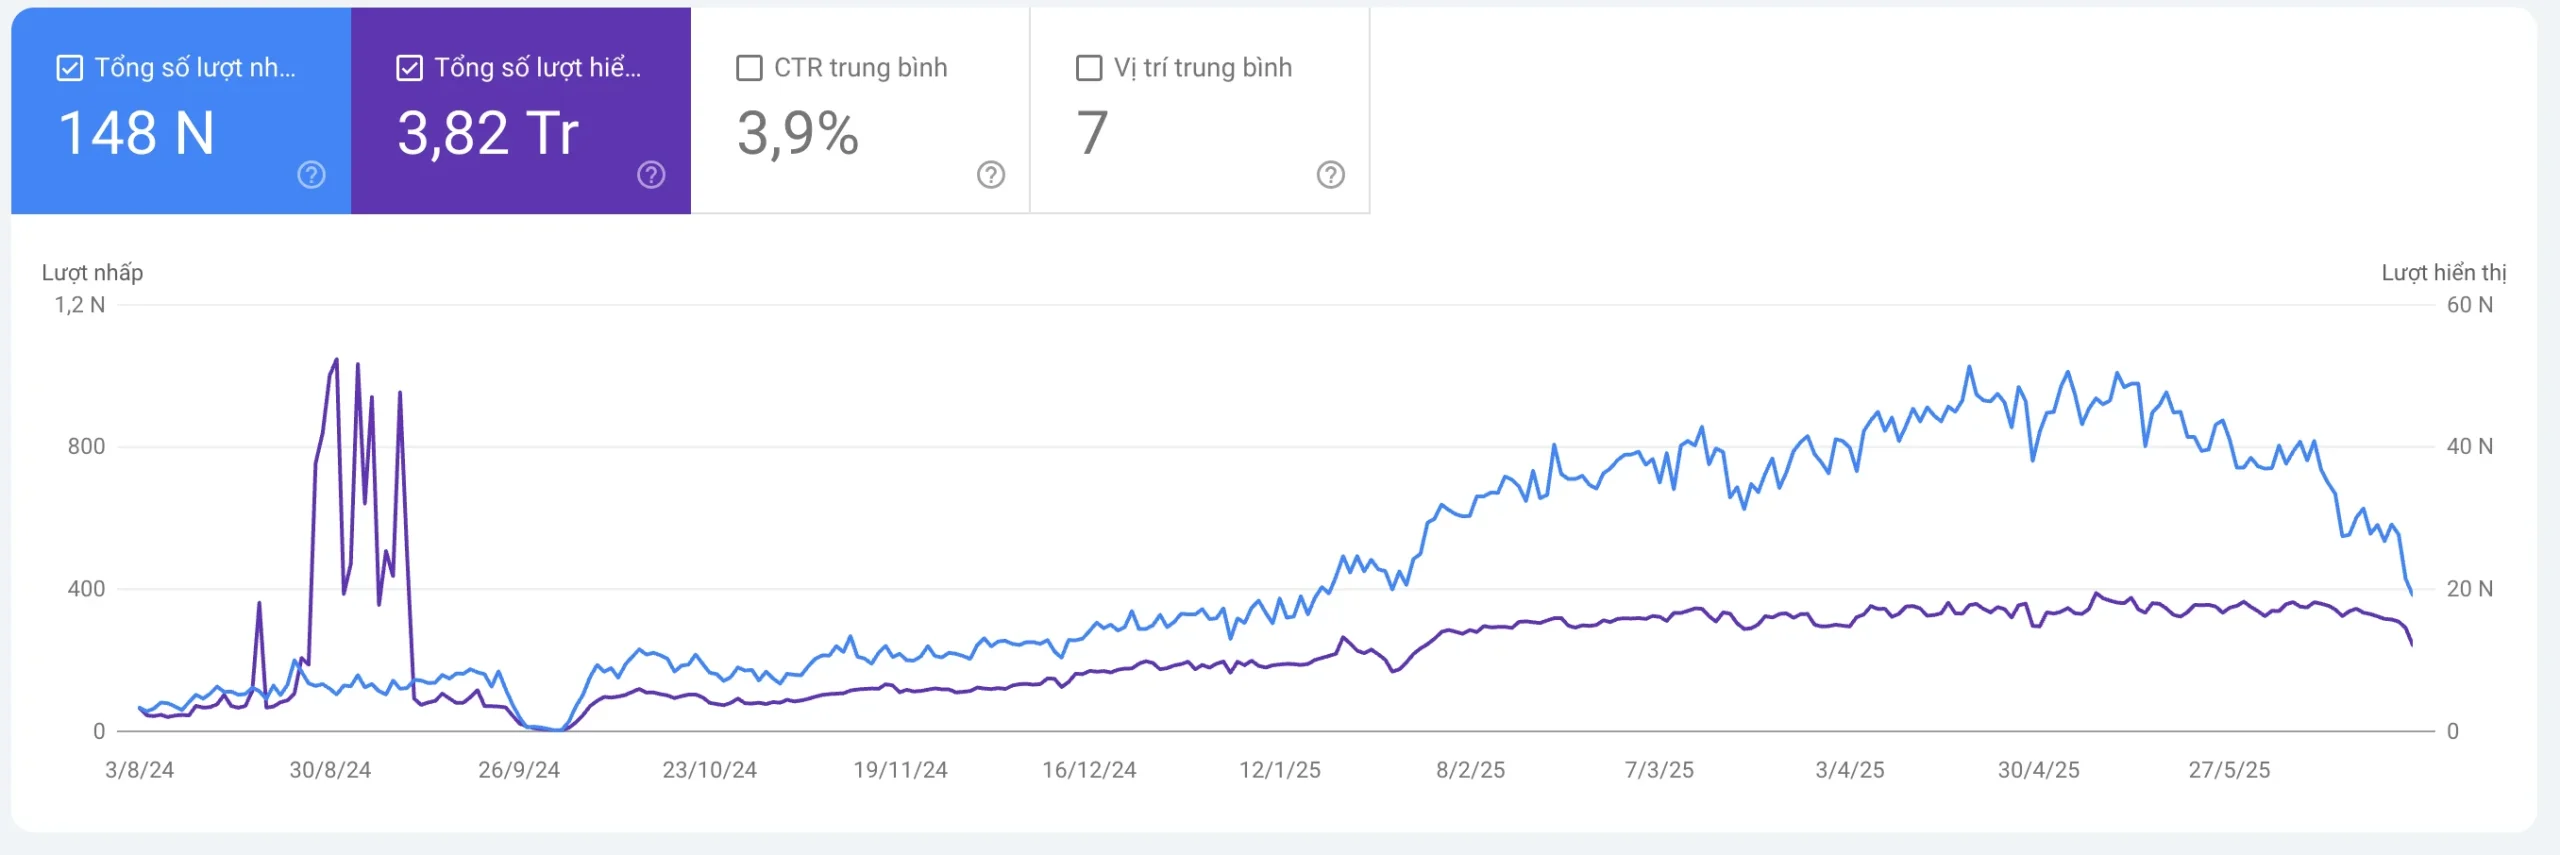Click the Vị trí trung bình metric card

point(1200,110)
